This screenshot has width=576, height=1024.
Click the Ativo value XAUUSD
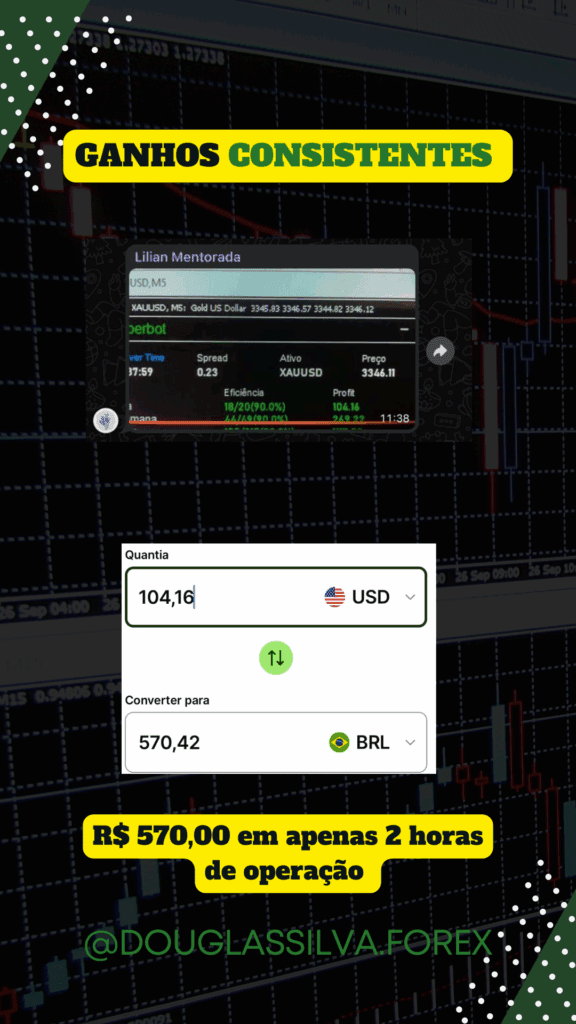click(300, 373)
